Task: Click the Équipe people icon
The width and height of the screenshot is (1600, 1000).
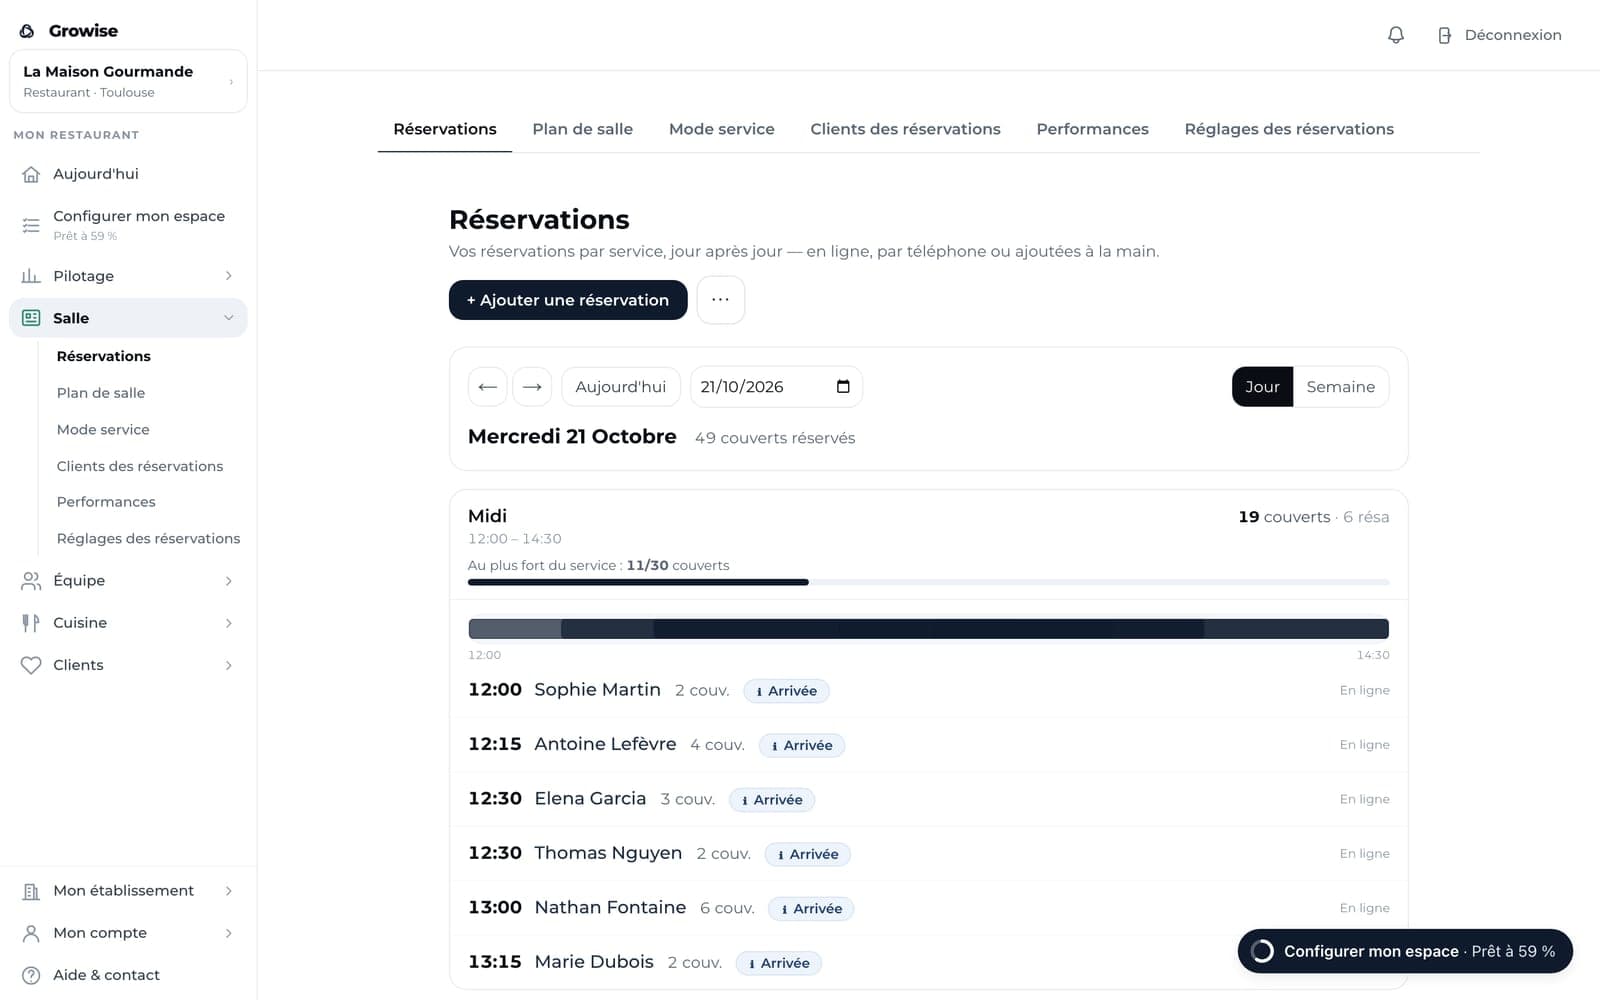Action: (31, 581)
